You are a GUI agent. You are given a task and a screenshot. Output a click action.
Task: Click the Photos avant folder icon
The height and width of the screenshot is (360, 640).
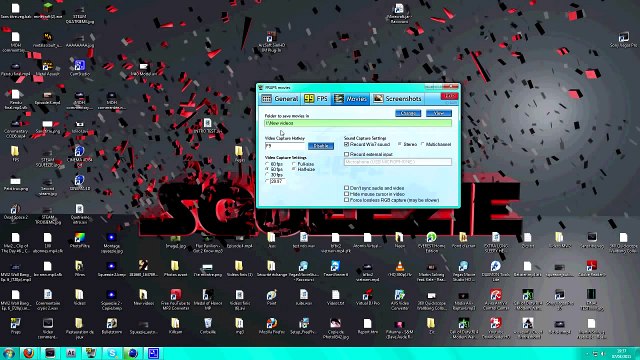176,267
